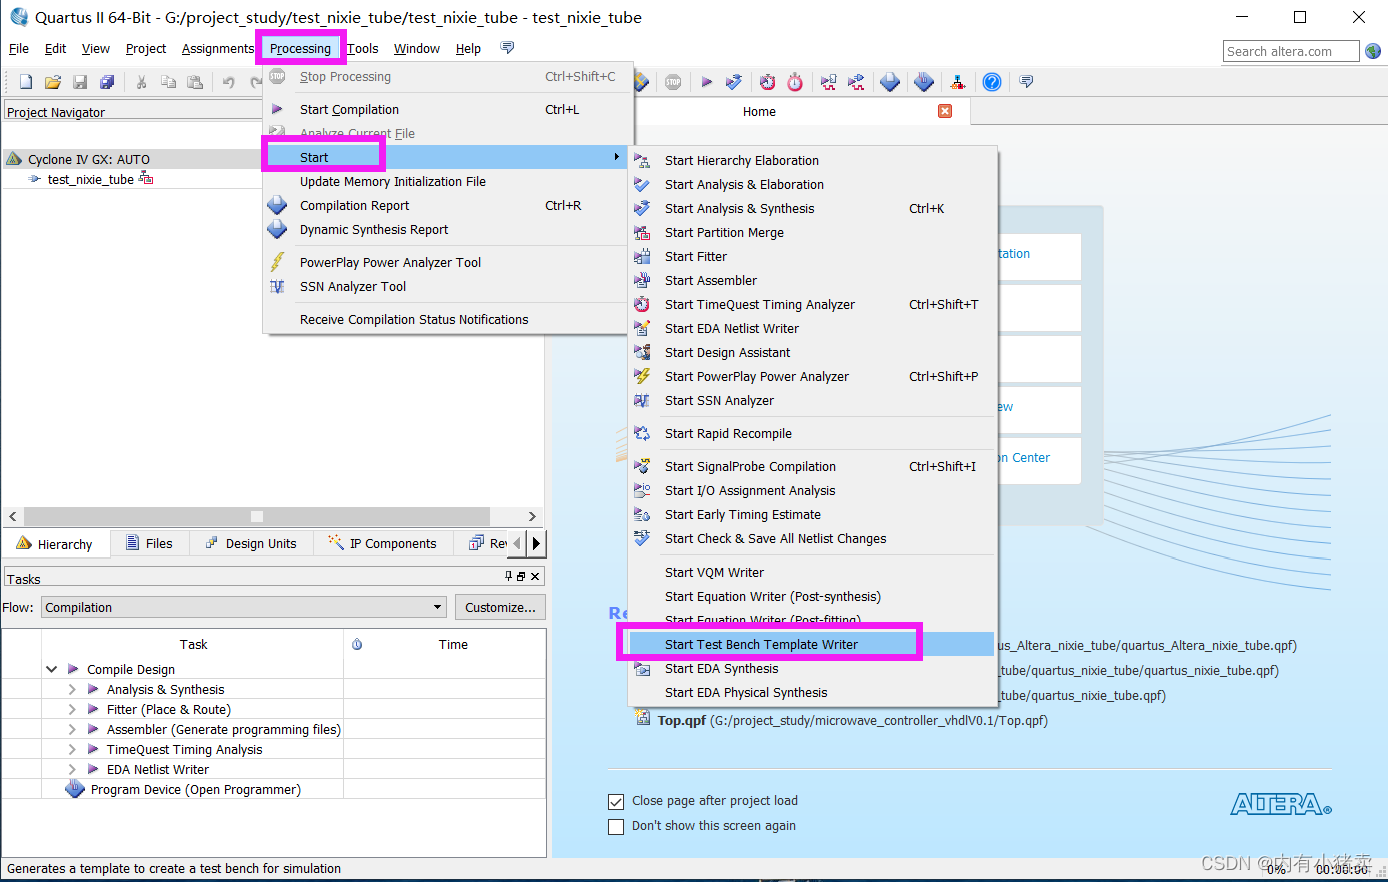Screen dimensions: 1388x882
Task: Click the Compilation Report toolbar icon
Action: tap(890, 82)
